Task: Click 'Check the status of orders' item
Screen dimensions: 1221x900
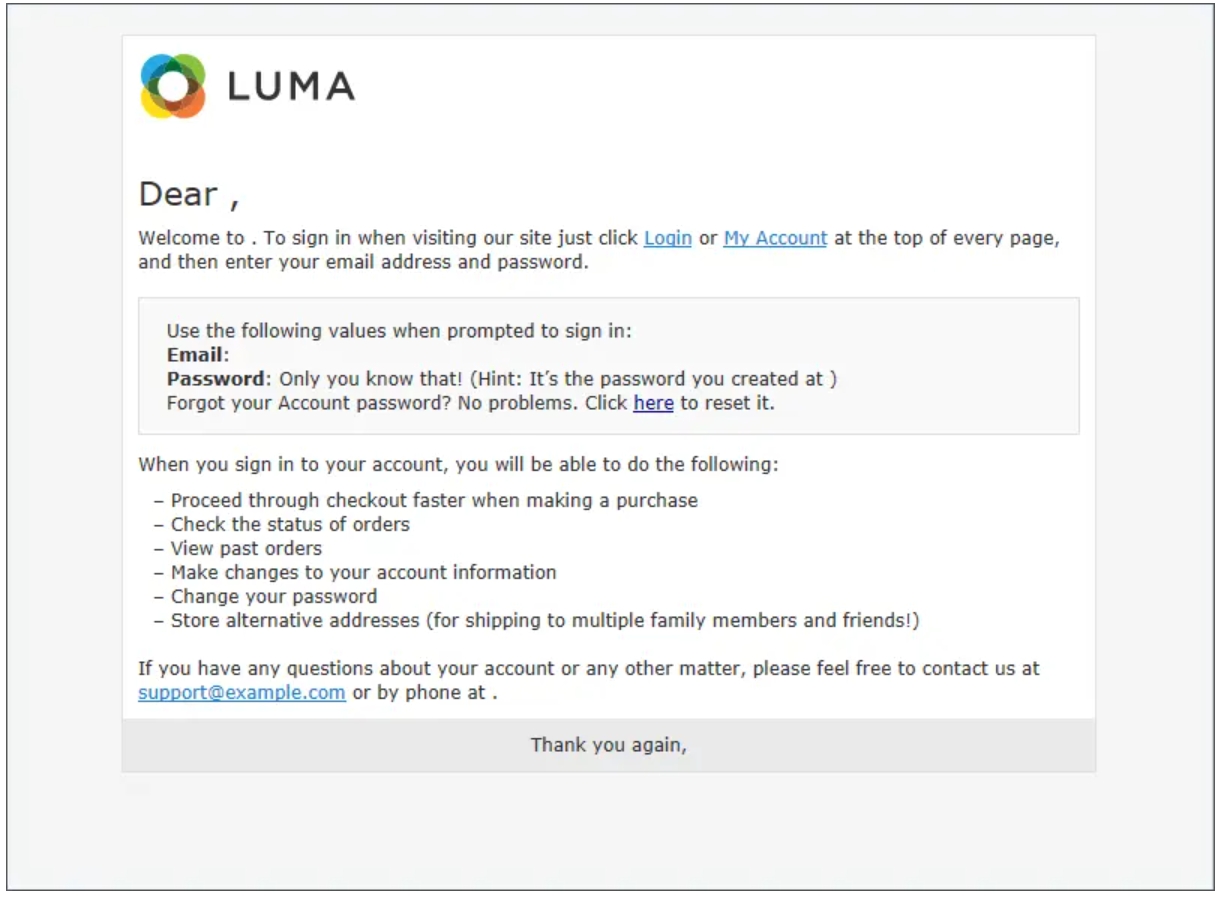Action: [x=282, y=525]
